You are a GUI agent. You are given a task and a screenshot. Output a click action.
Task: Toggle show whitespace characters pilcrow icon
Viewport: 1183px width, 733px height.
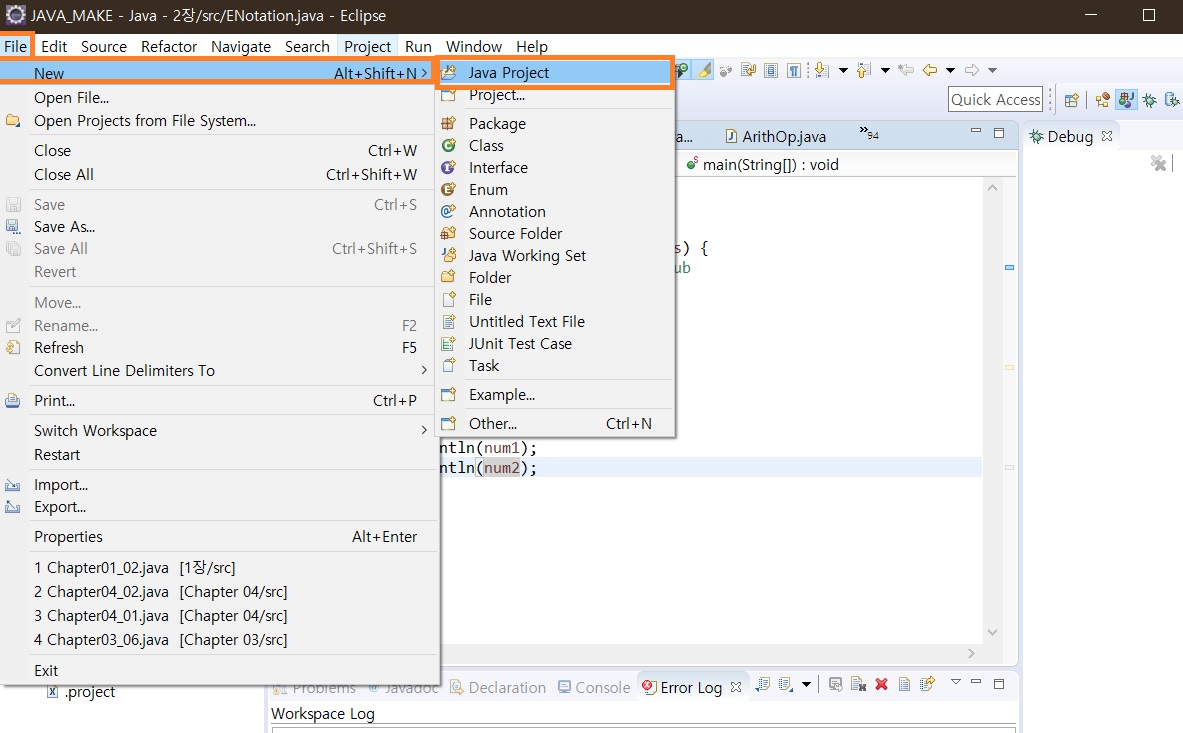click(794, 70)
